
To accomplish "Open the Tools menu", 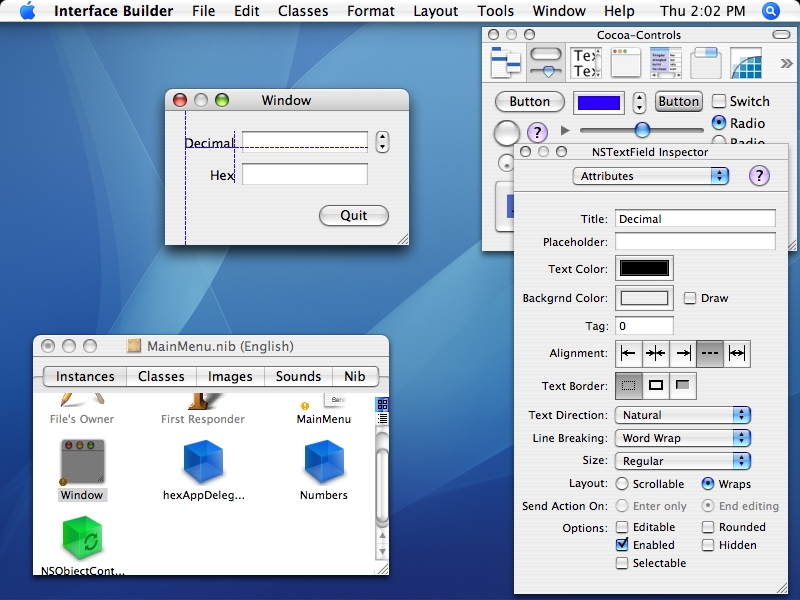I will [x=495, y=11].
